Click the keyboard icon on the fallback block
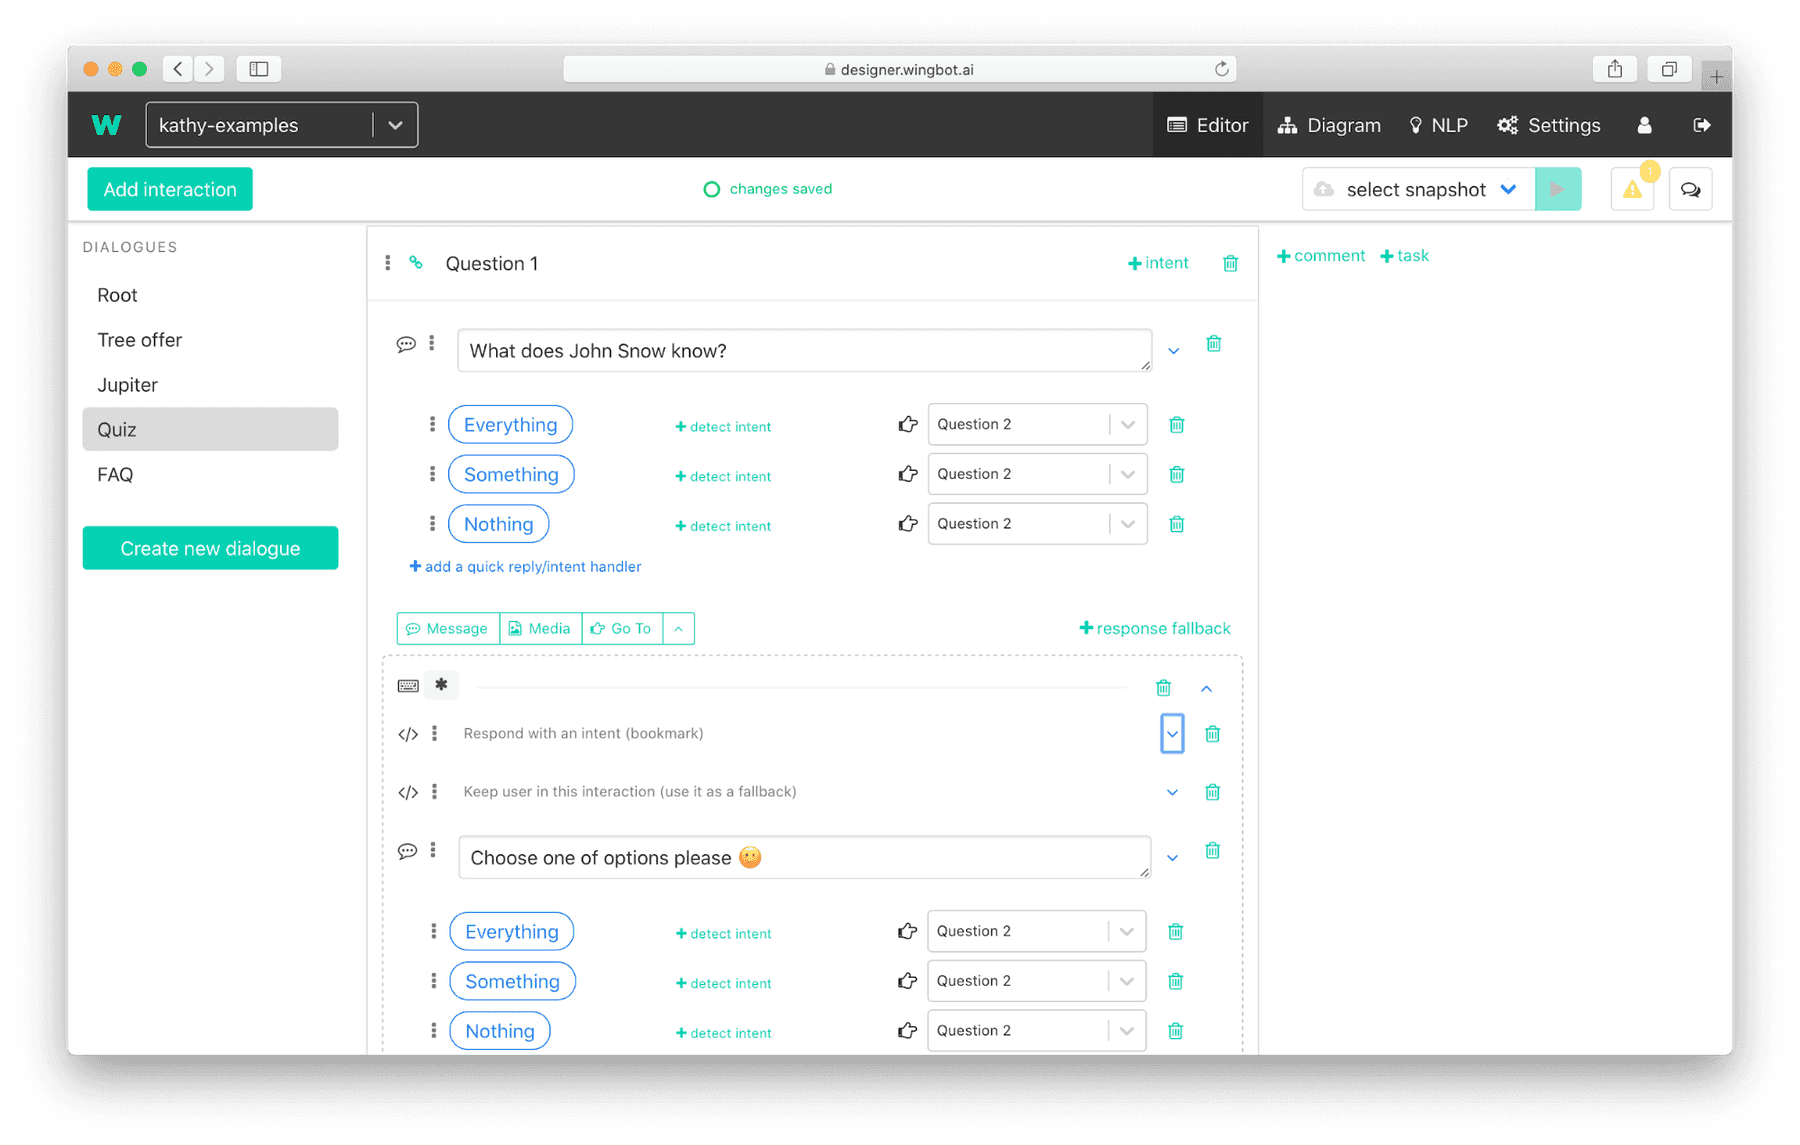Viewport: 1800px width, 1145px height. click(408, 685)
